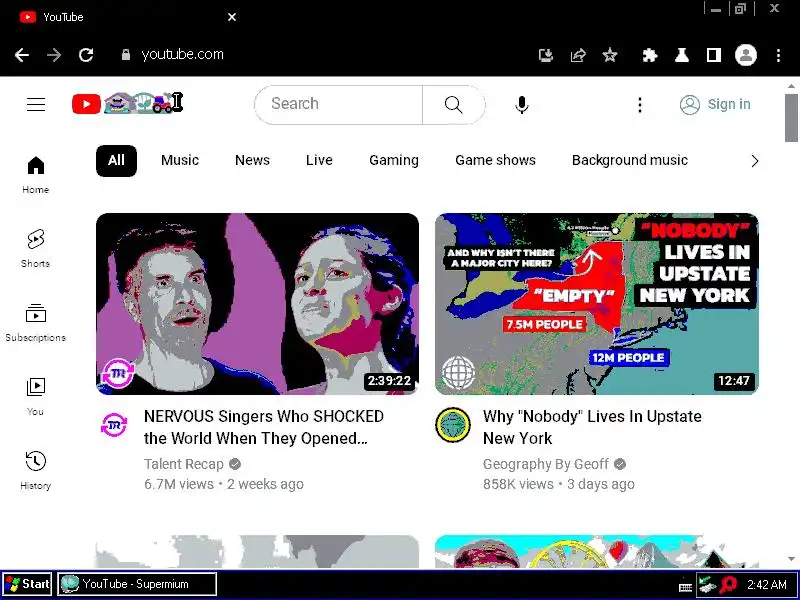Screen dimensions: 800x600
Task: Open the Geography By Geoff channel name
Action: (545, 464)
